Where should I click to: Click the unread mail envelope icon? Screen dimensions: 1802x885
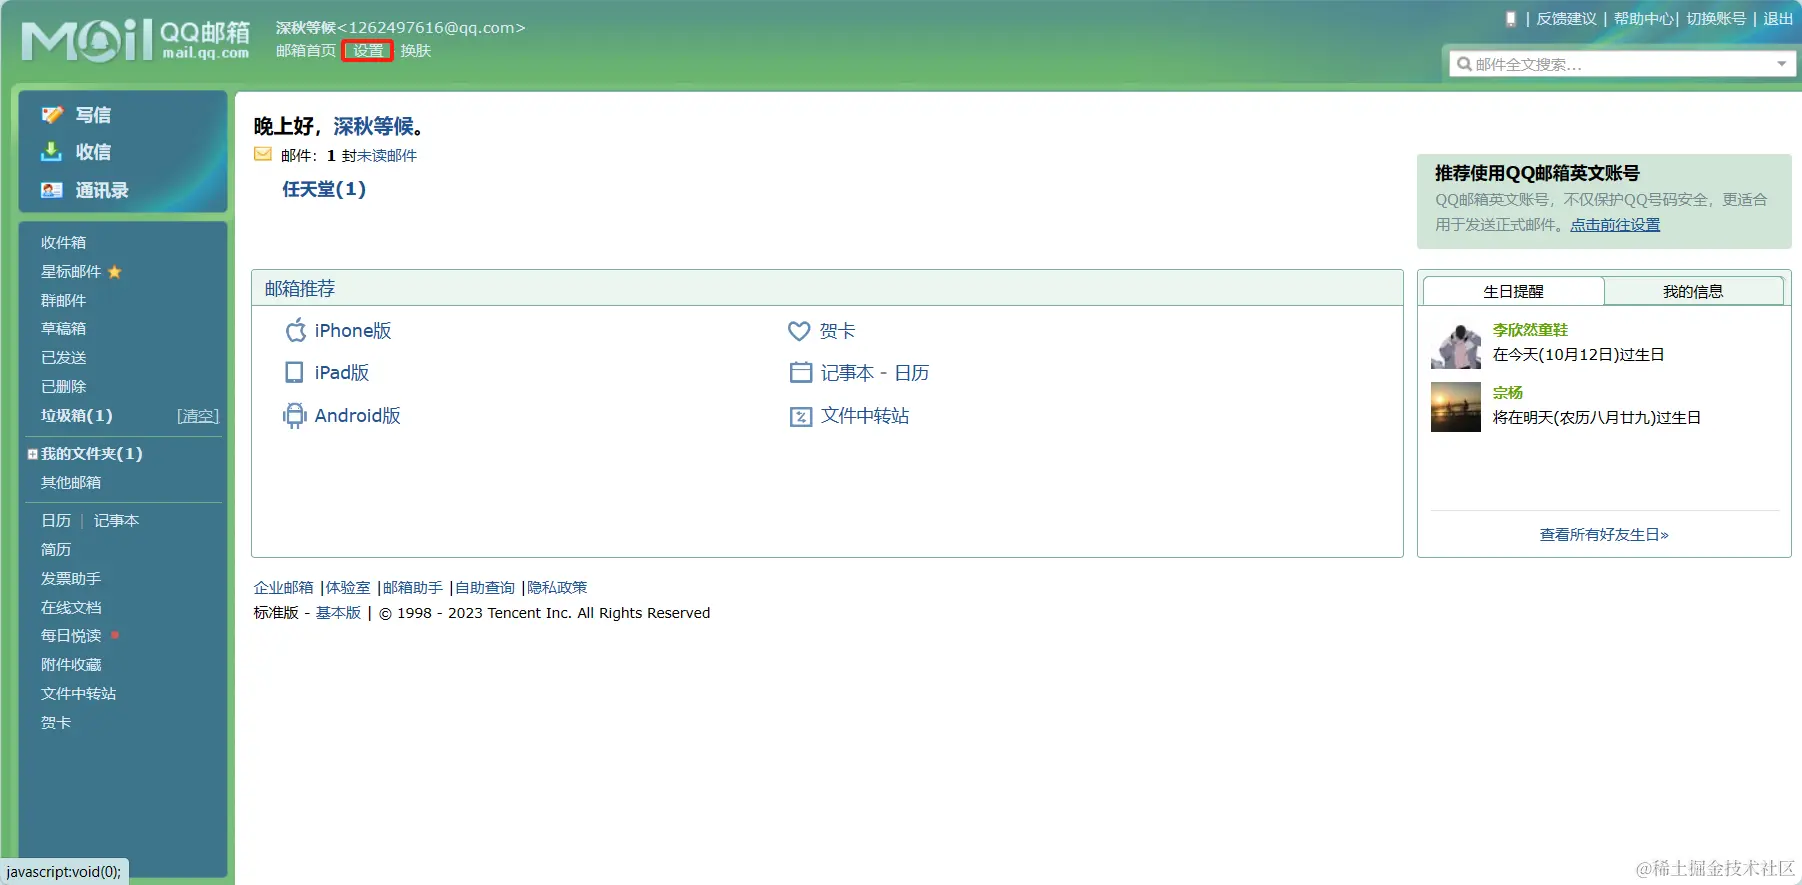click(263, 154)
